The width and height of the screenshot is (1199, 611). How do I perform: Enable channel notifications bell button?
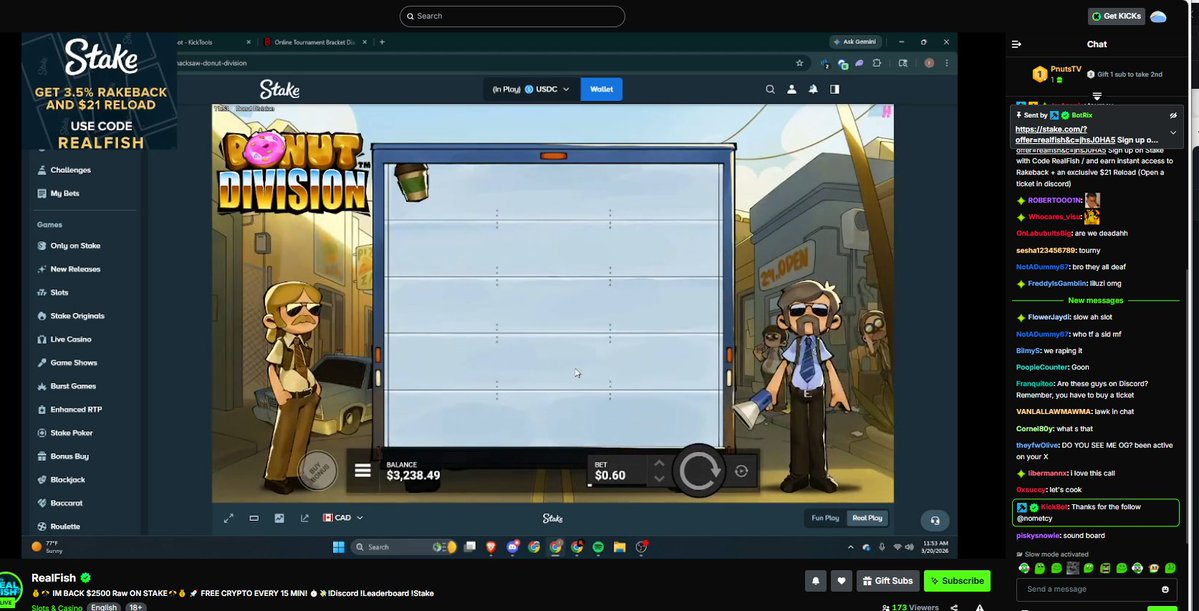coord(815,581)
